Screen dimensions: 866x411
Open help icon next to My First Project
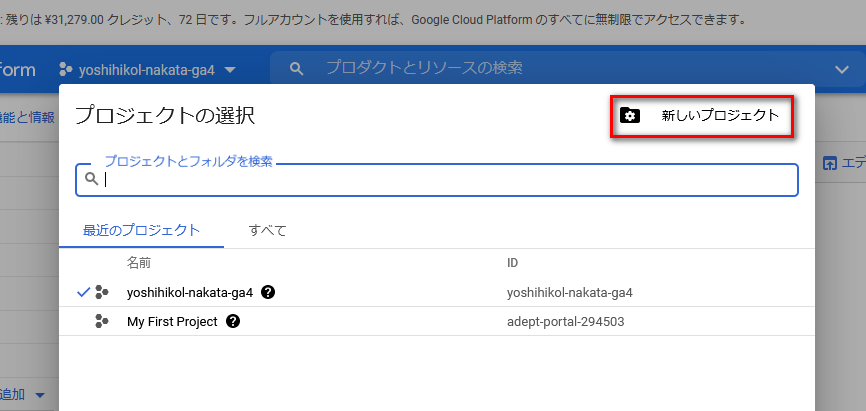tap(233, 321)
